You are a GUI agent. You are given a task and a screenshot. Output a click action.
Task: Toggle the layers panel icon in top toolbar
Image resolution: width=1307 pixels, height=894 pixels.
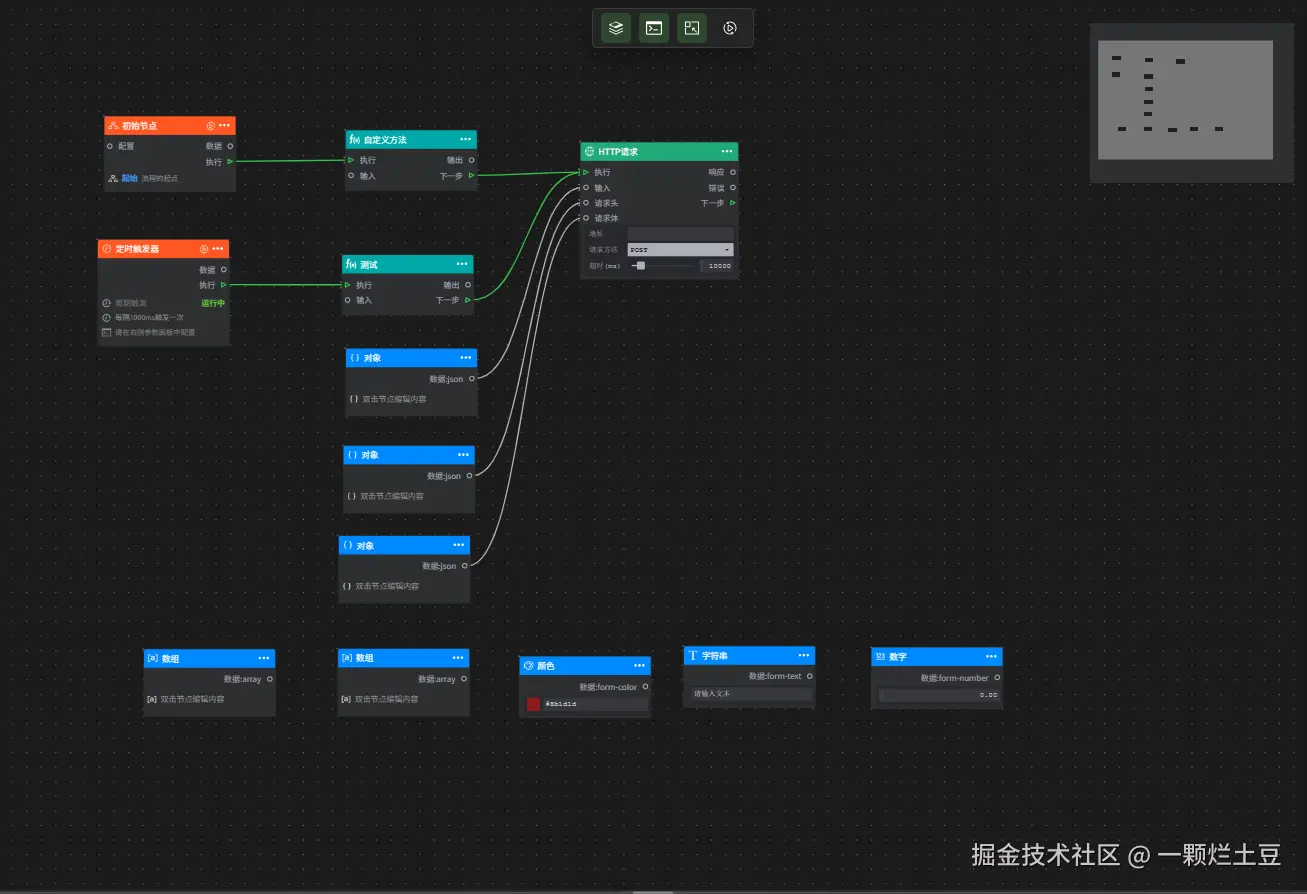(x=616, y=28)
